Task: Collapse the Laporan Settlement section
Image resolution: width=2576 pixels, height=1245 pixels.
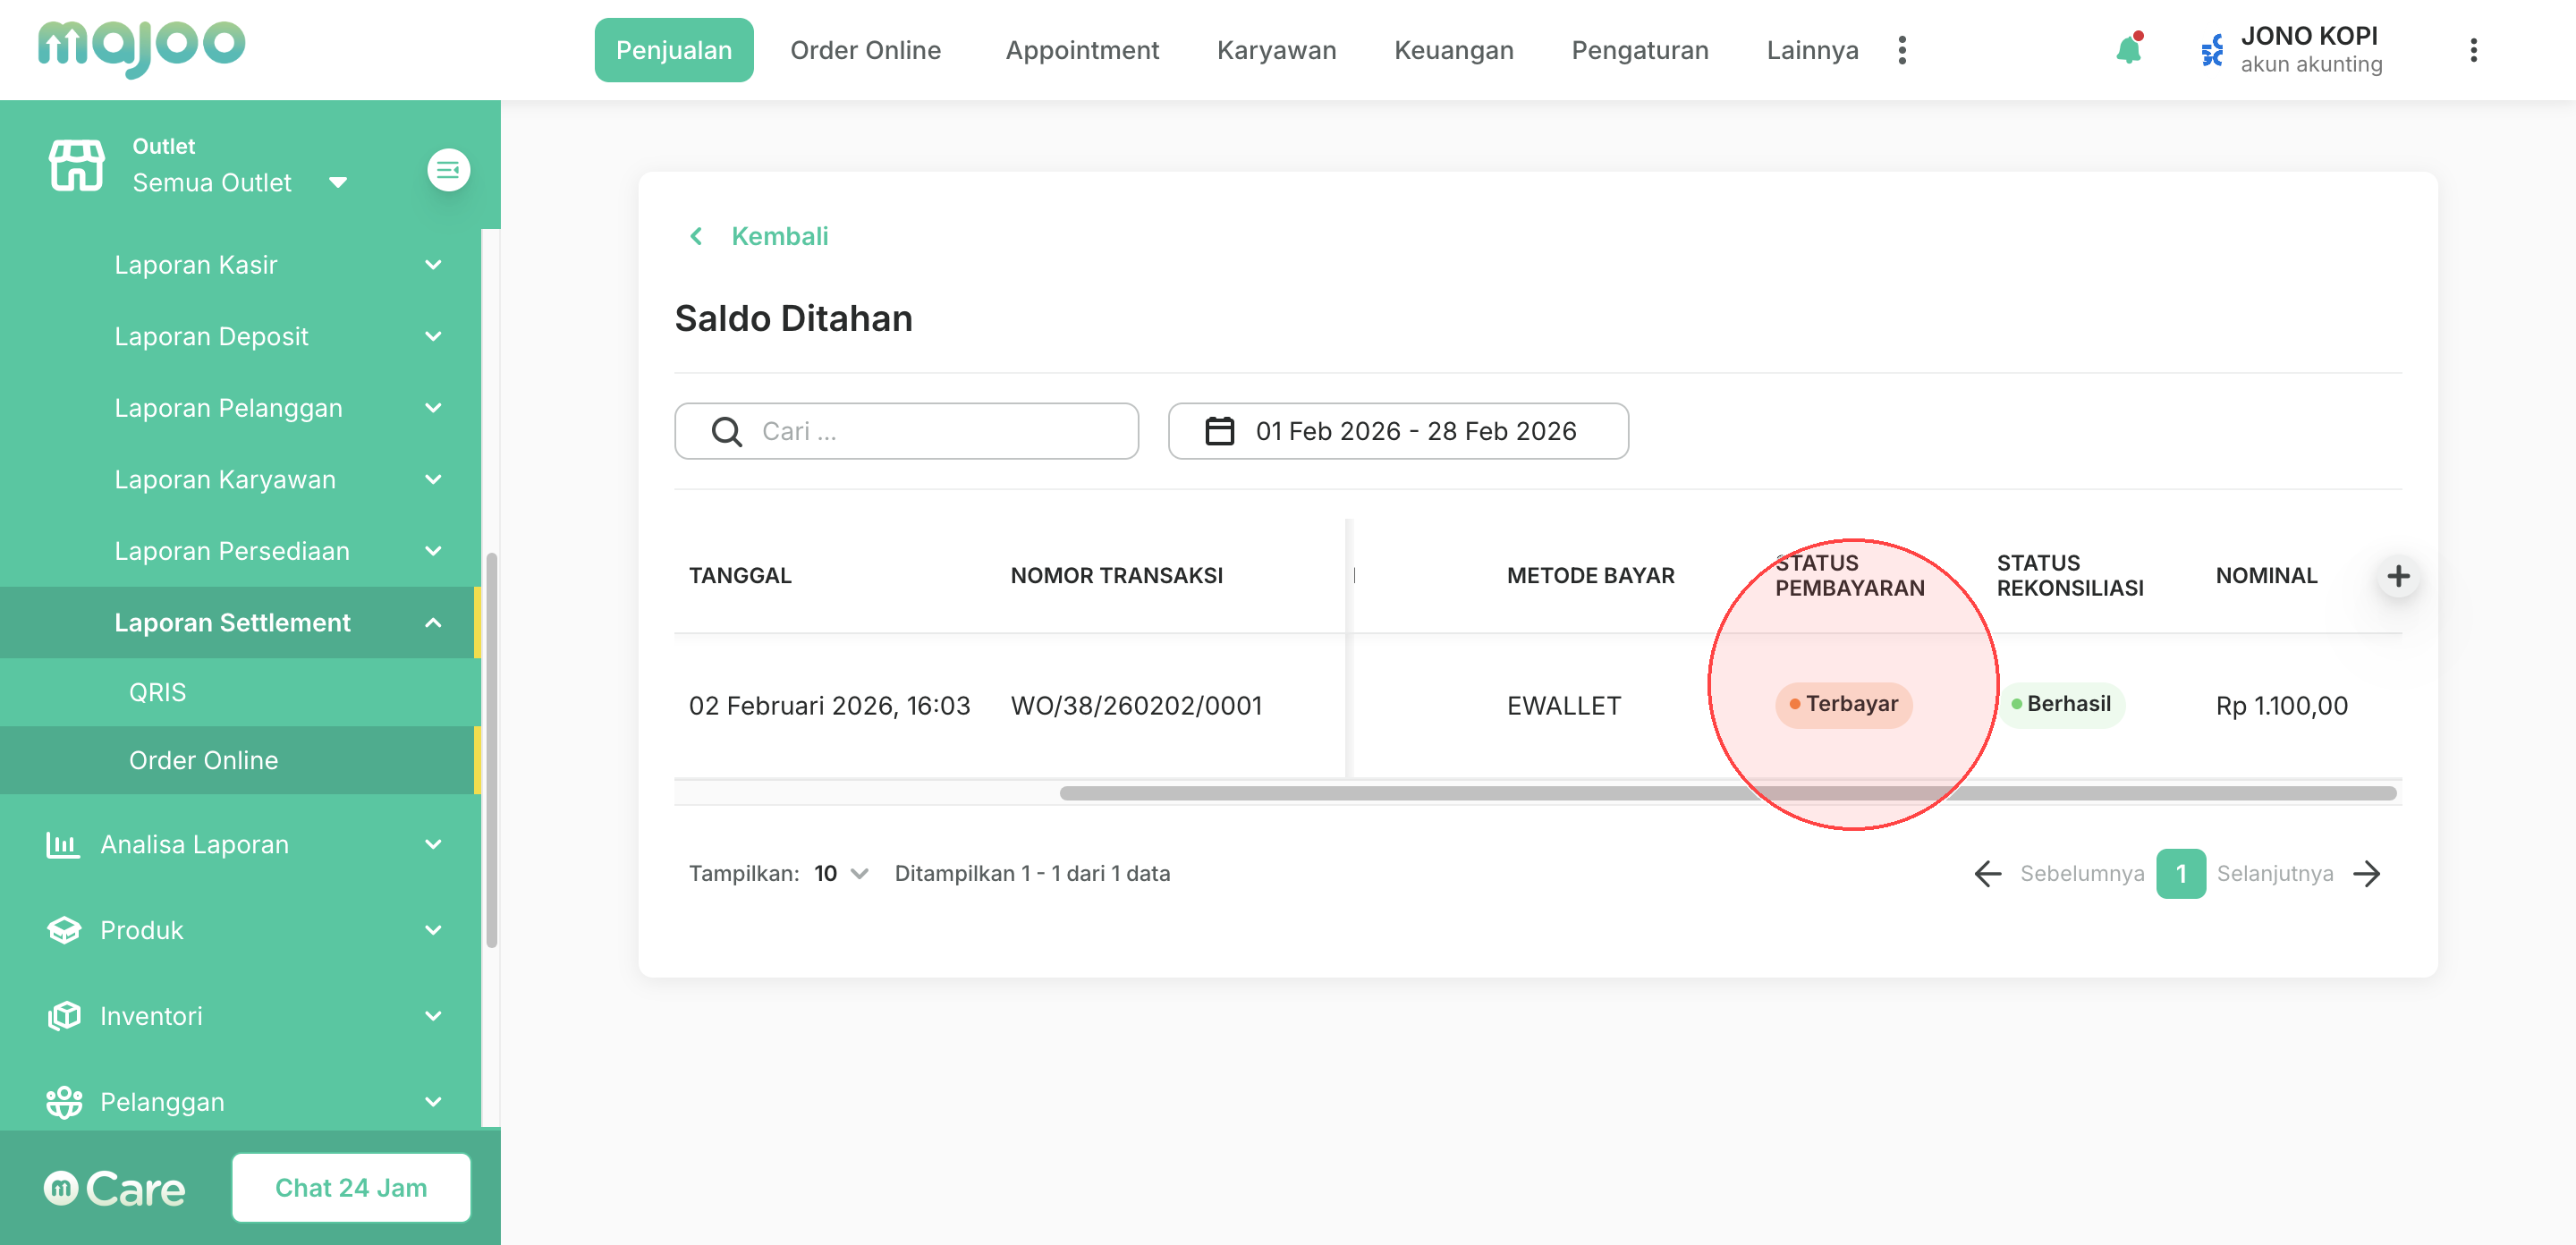Action: pos(433,622)
